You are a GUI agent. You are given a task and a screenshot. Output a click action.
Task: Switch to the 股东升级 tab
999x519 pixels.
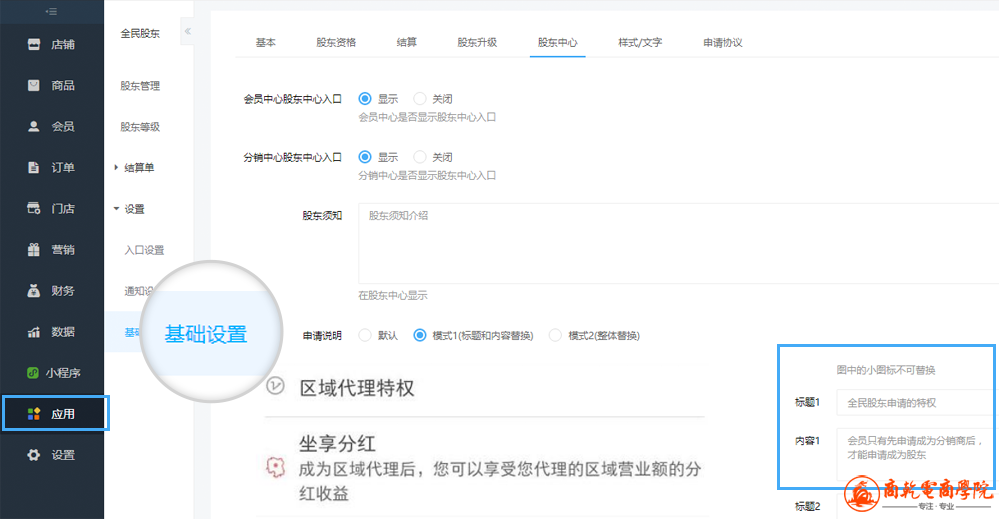click(x=477, y=43)
